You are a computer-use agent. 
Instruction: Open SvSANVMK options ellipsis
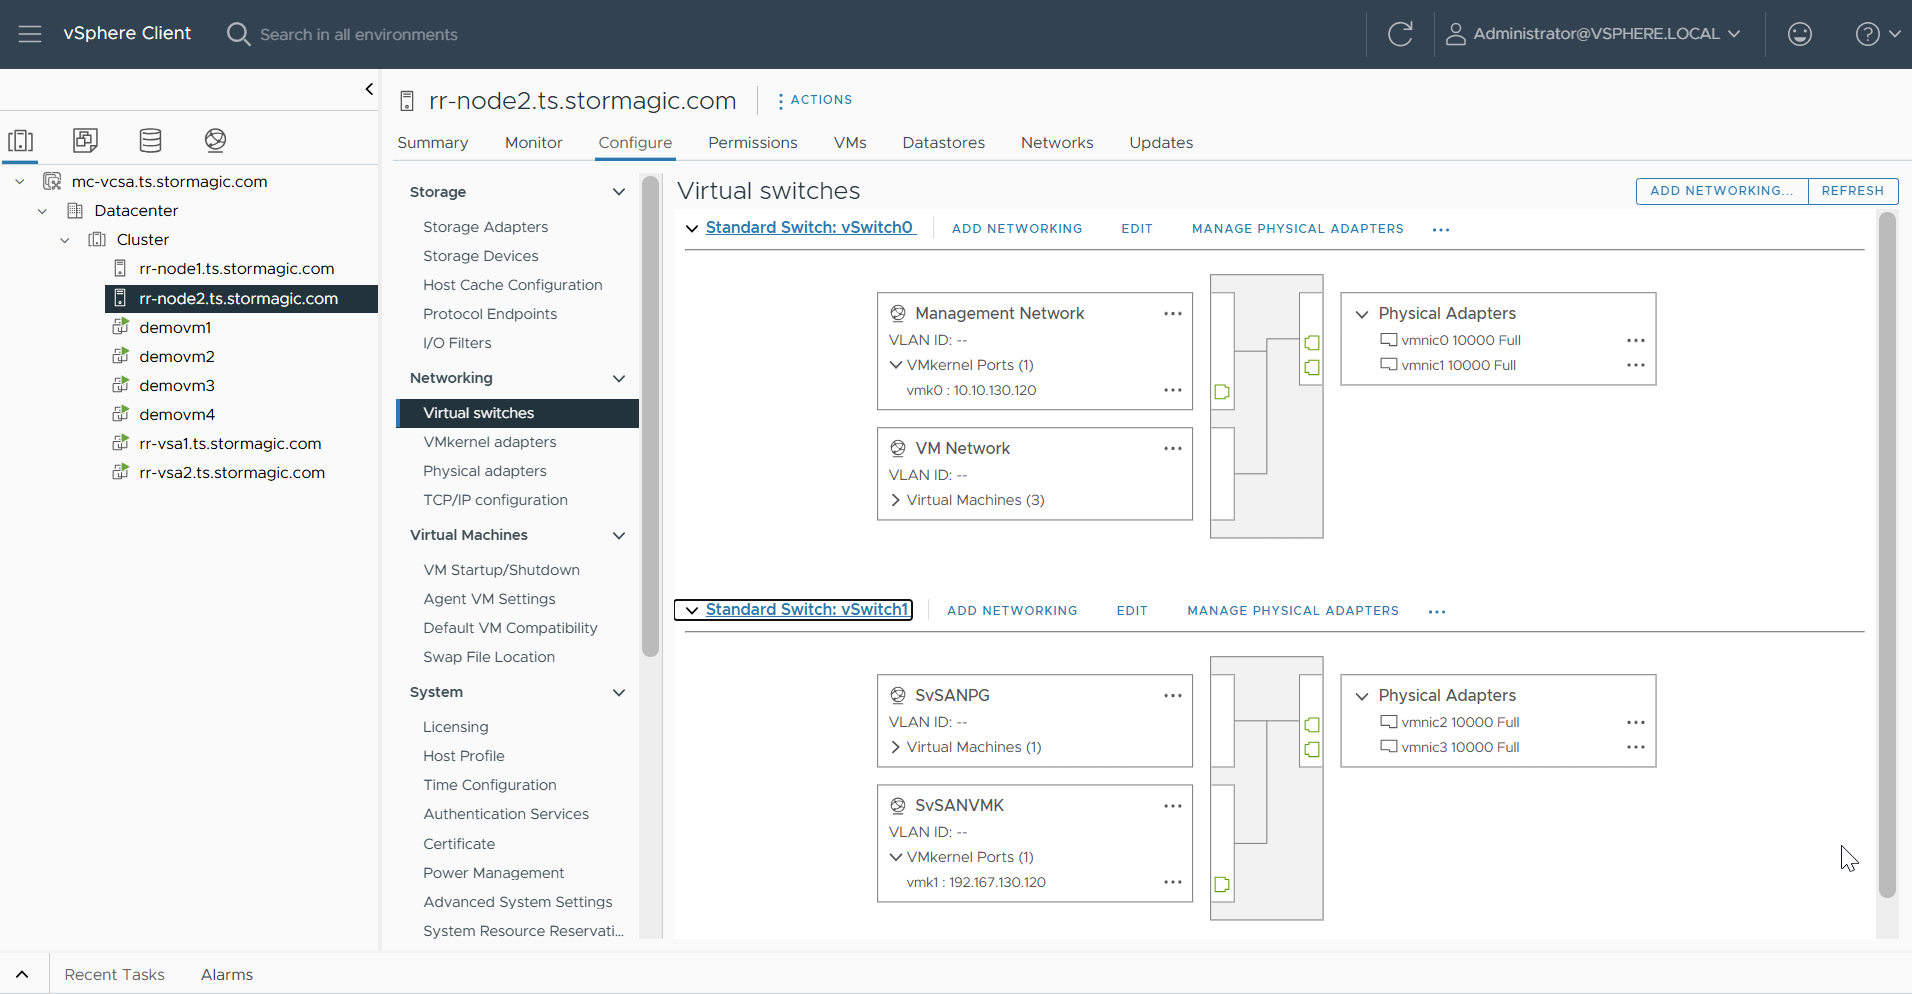click(x=1173, y=805)
